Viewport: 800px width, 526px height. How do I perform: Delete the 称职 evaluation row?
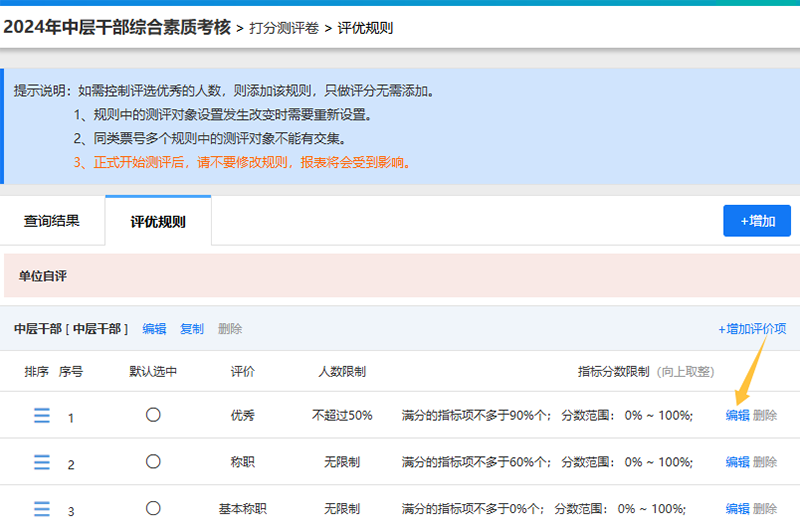click(x=765, y=462)
